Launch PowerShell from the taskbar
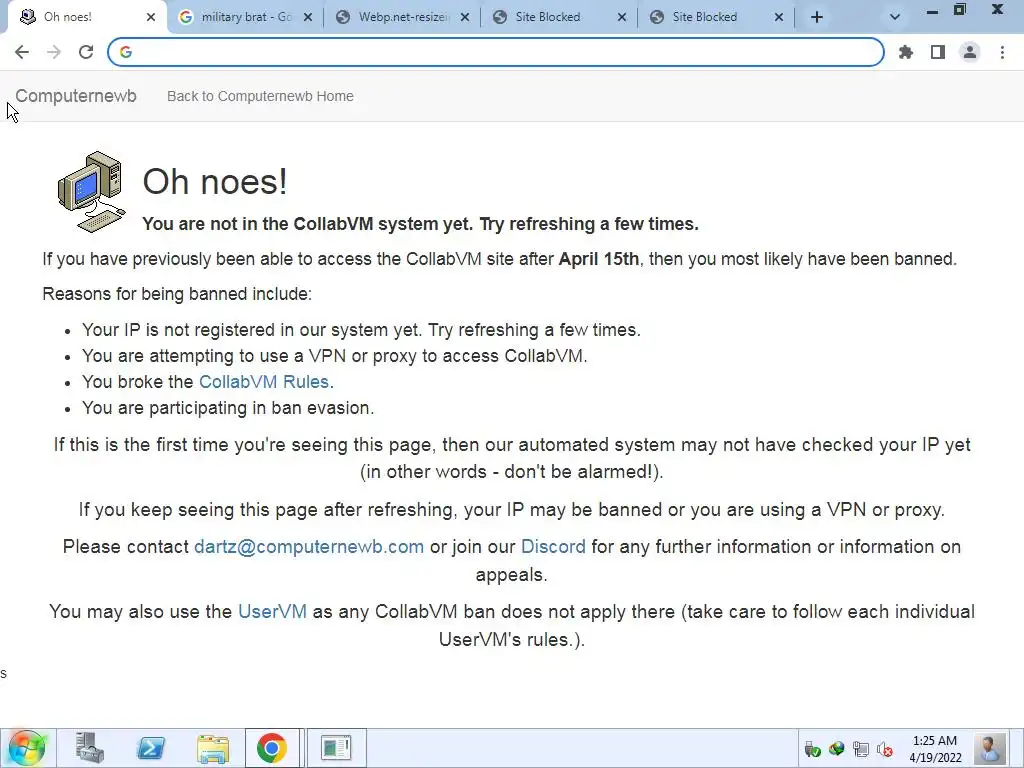 pos(150,748)
